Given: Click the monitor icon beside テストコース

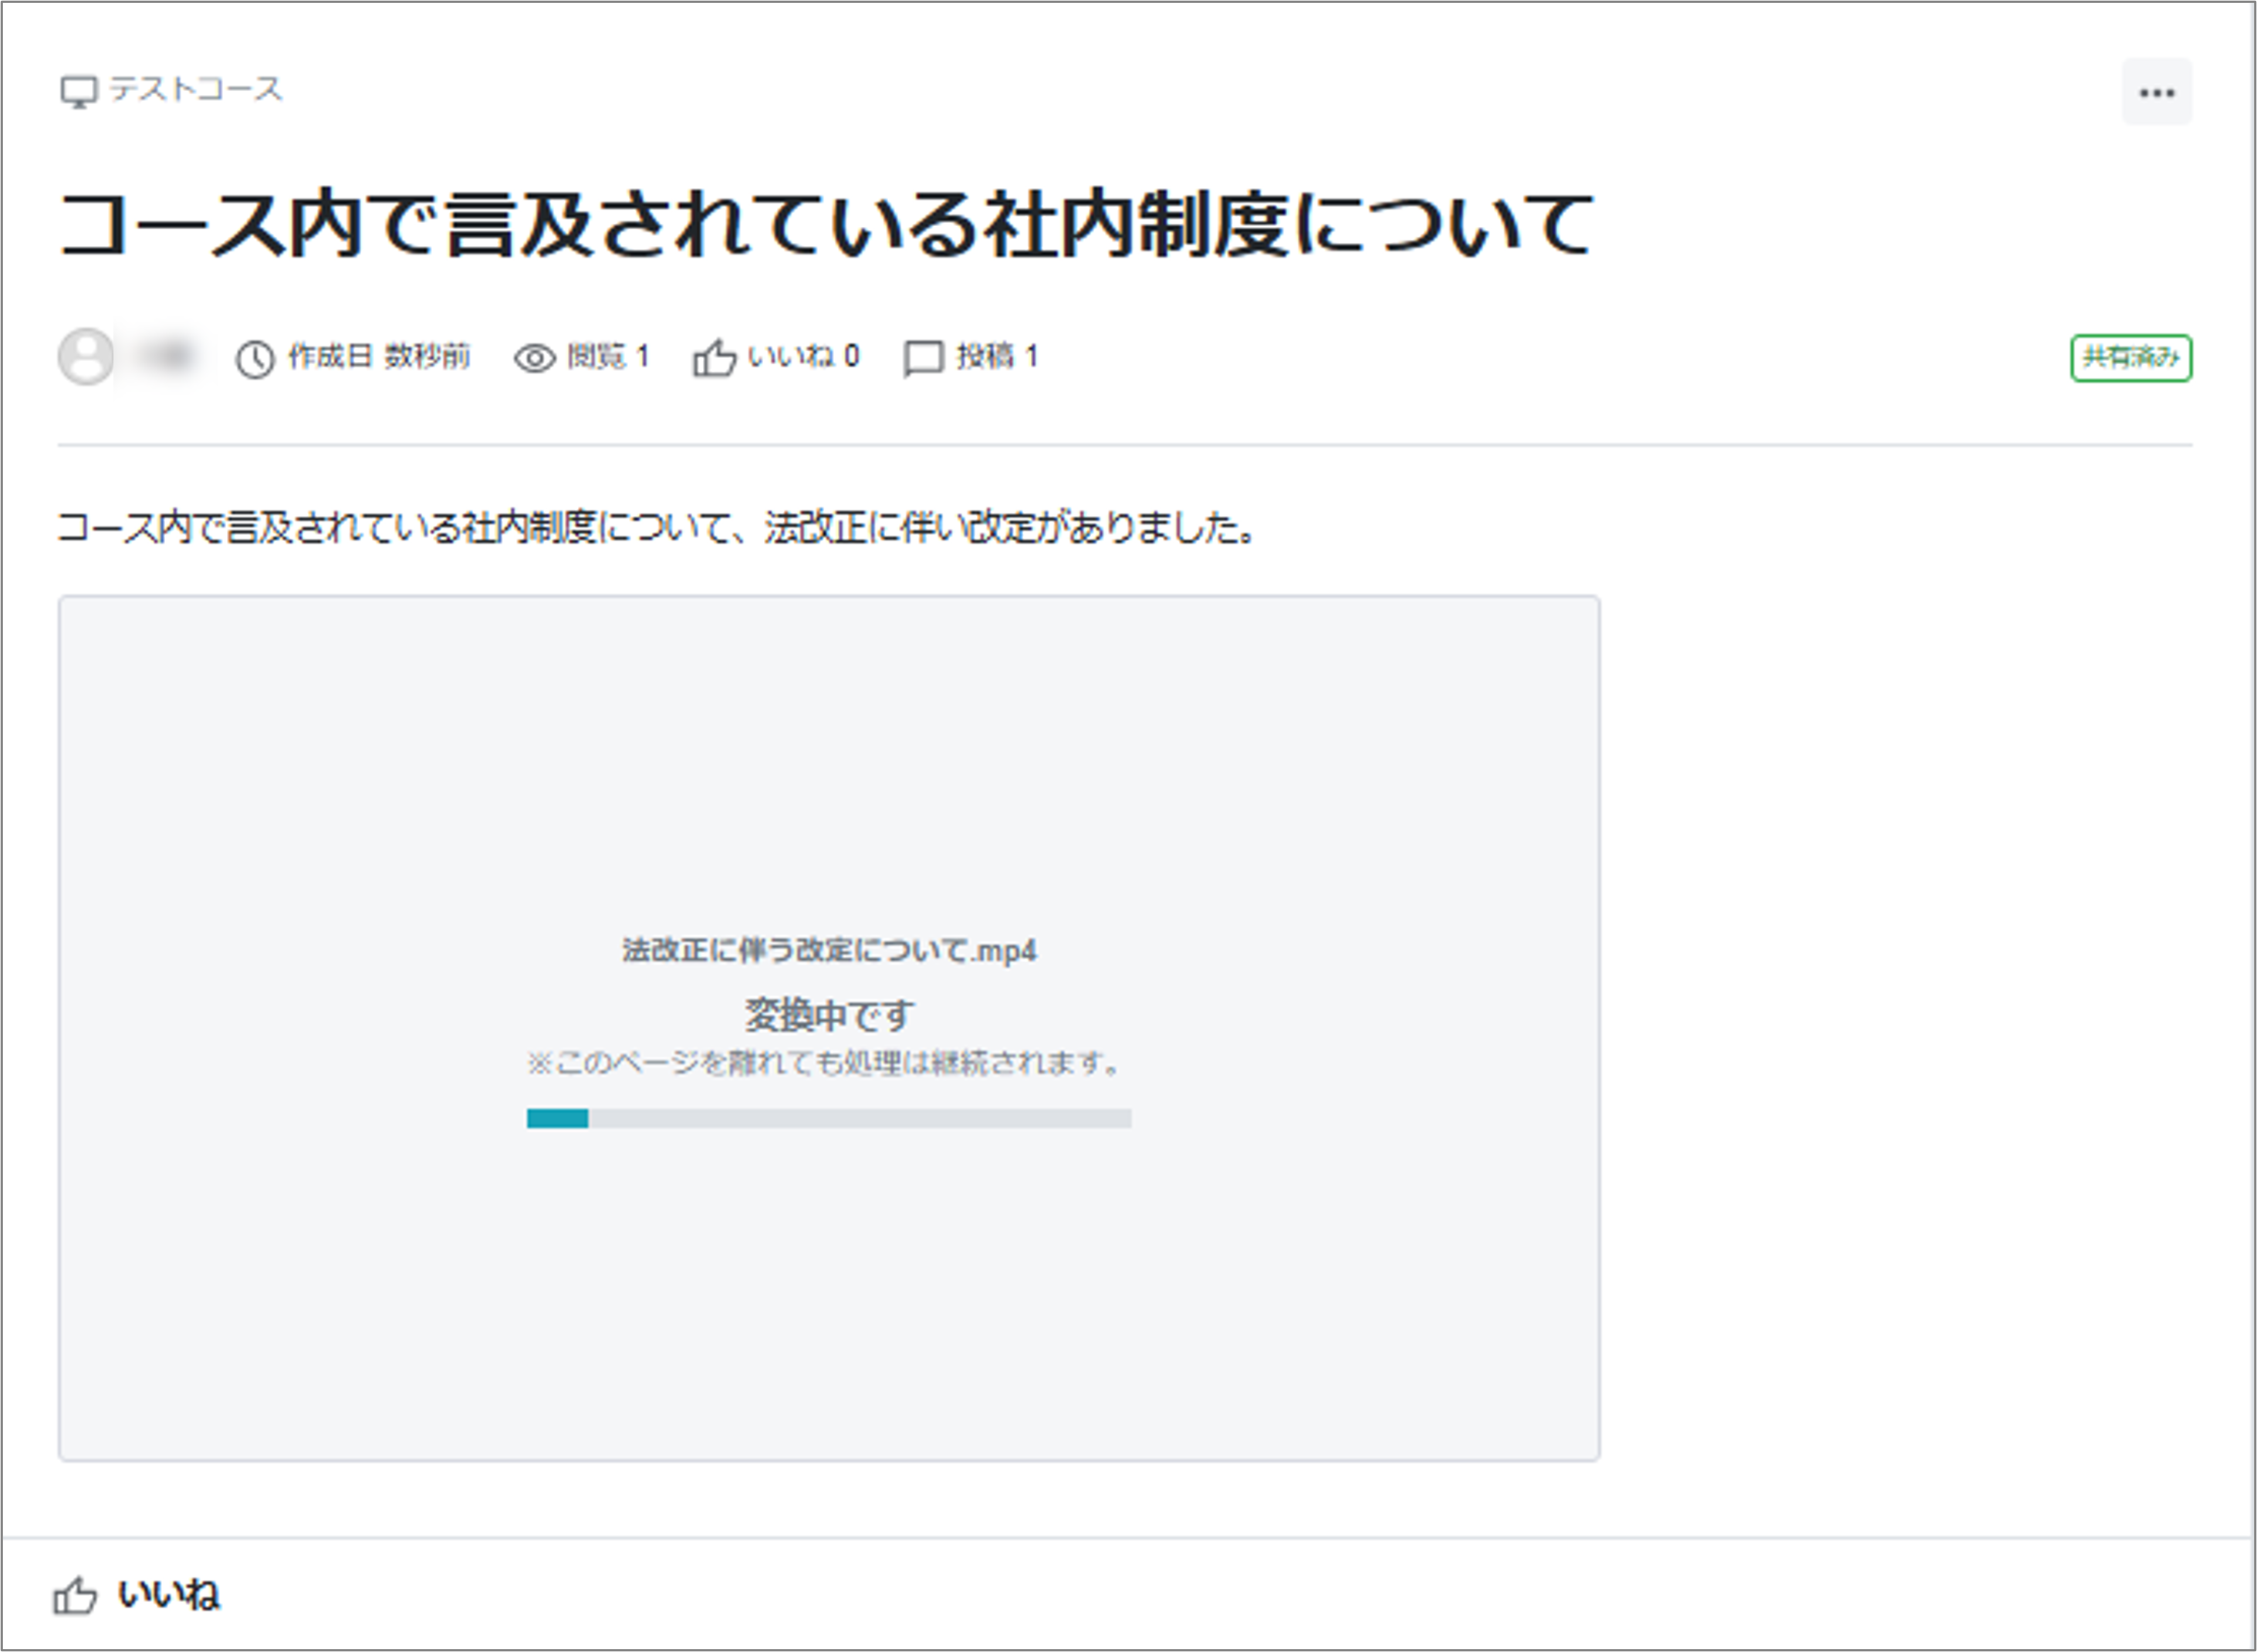Looking at the screenshot, I should coord(78,92).
